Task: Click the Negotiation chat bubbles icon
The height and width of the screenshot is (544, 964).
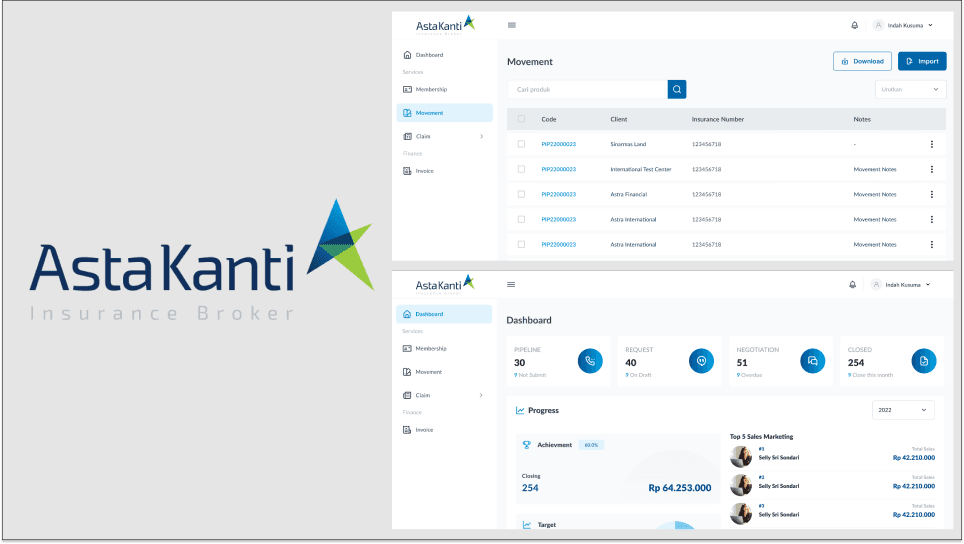Action: (x=813, y=361)
